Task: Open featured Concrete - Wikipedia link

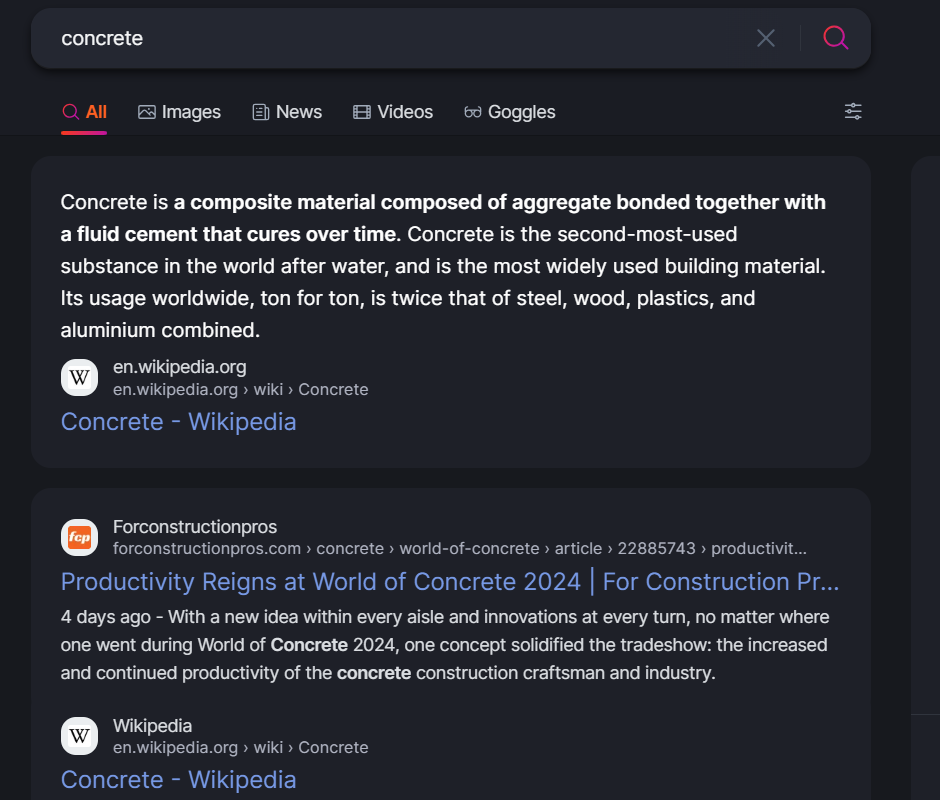Action: [x=178, y=421]
